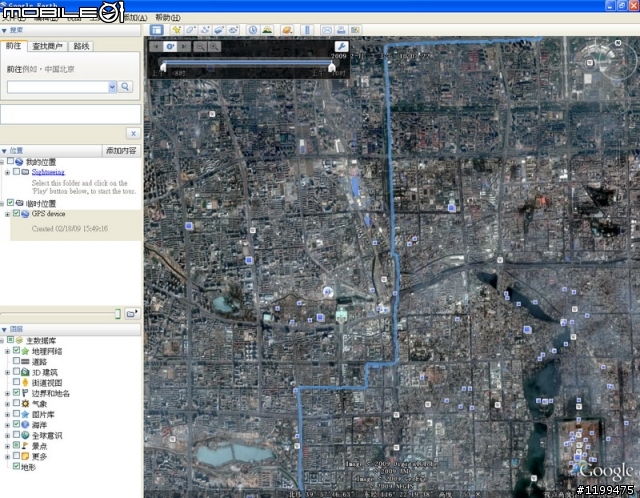Collapse the layers panel via its triangle
The image size is (640, 498).
point(4,329)
